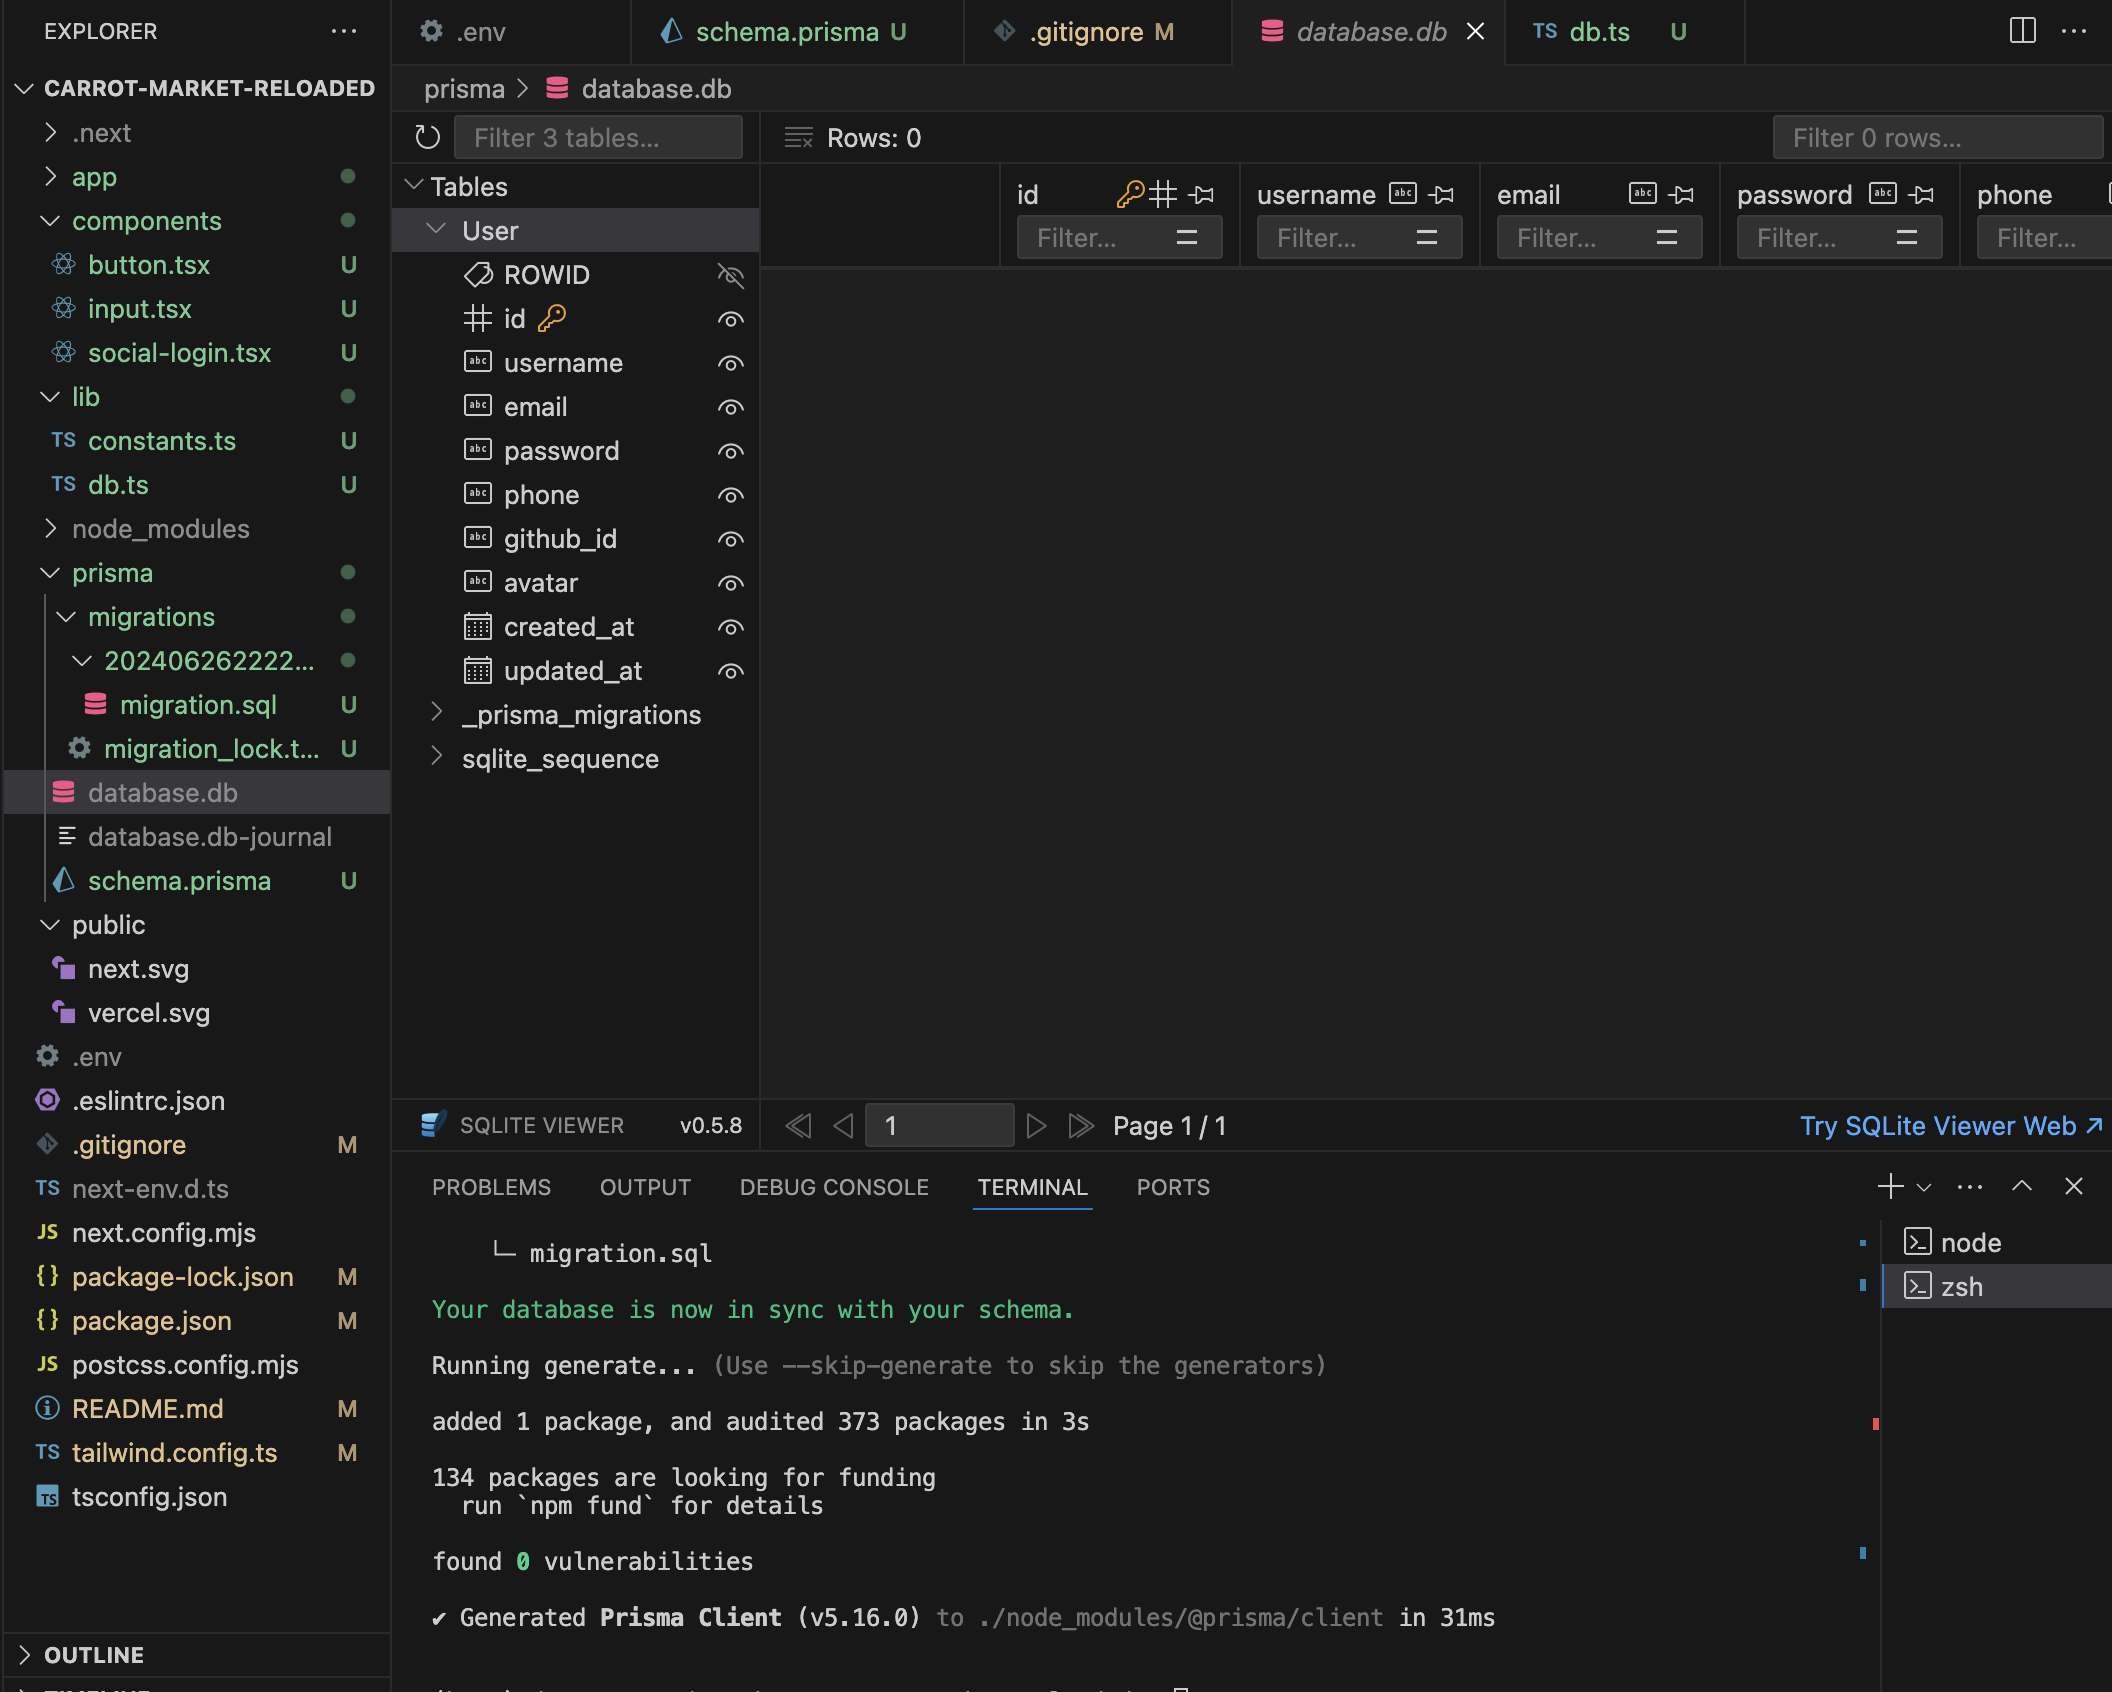
Task: Focus the Filter 3 tables field
Action: click(x=598, y=138)
